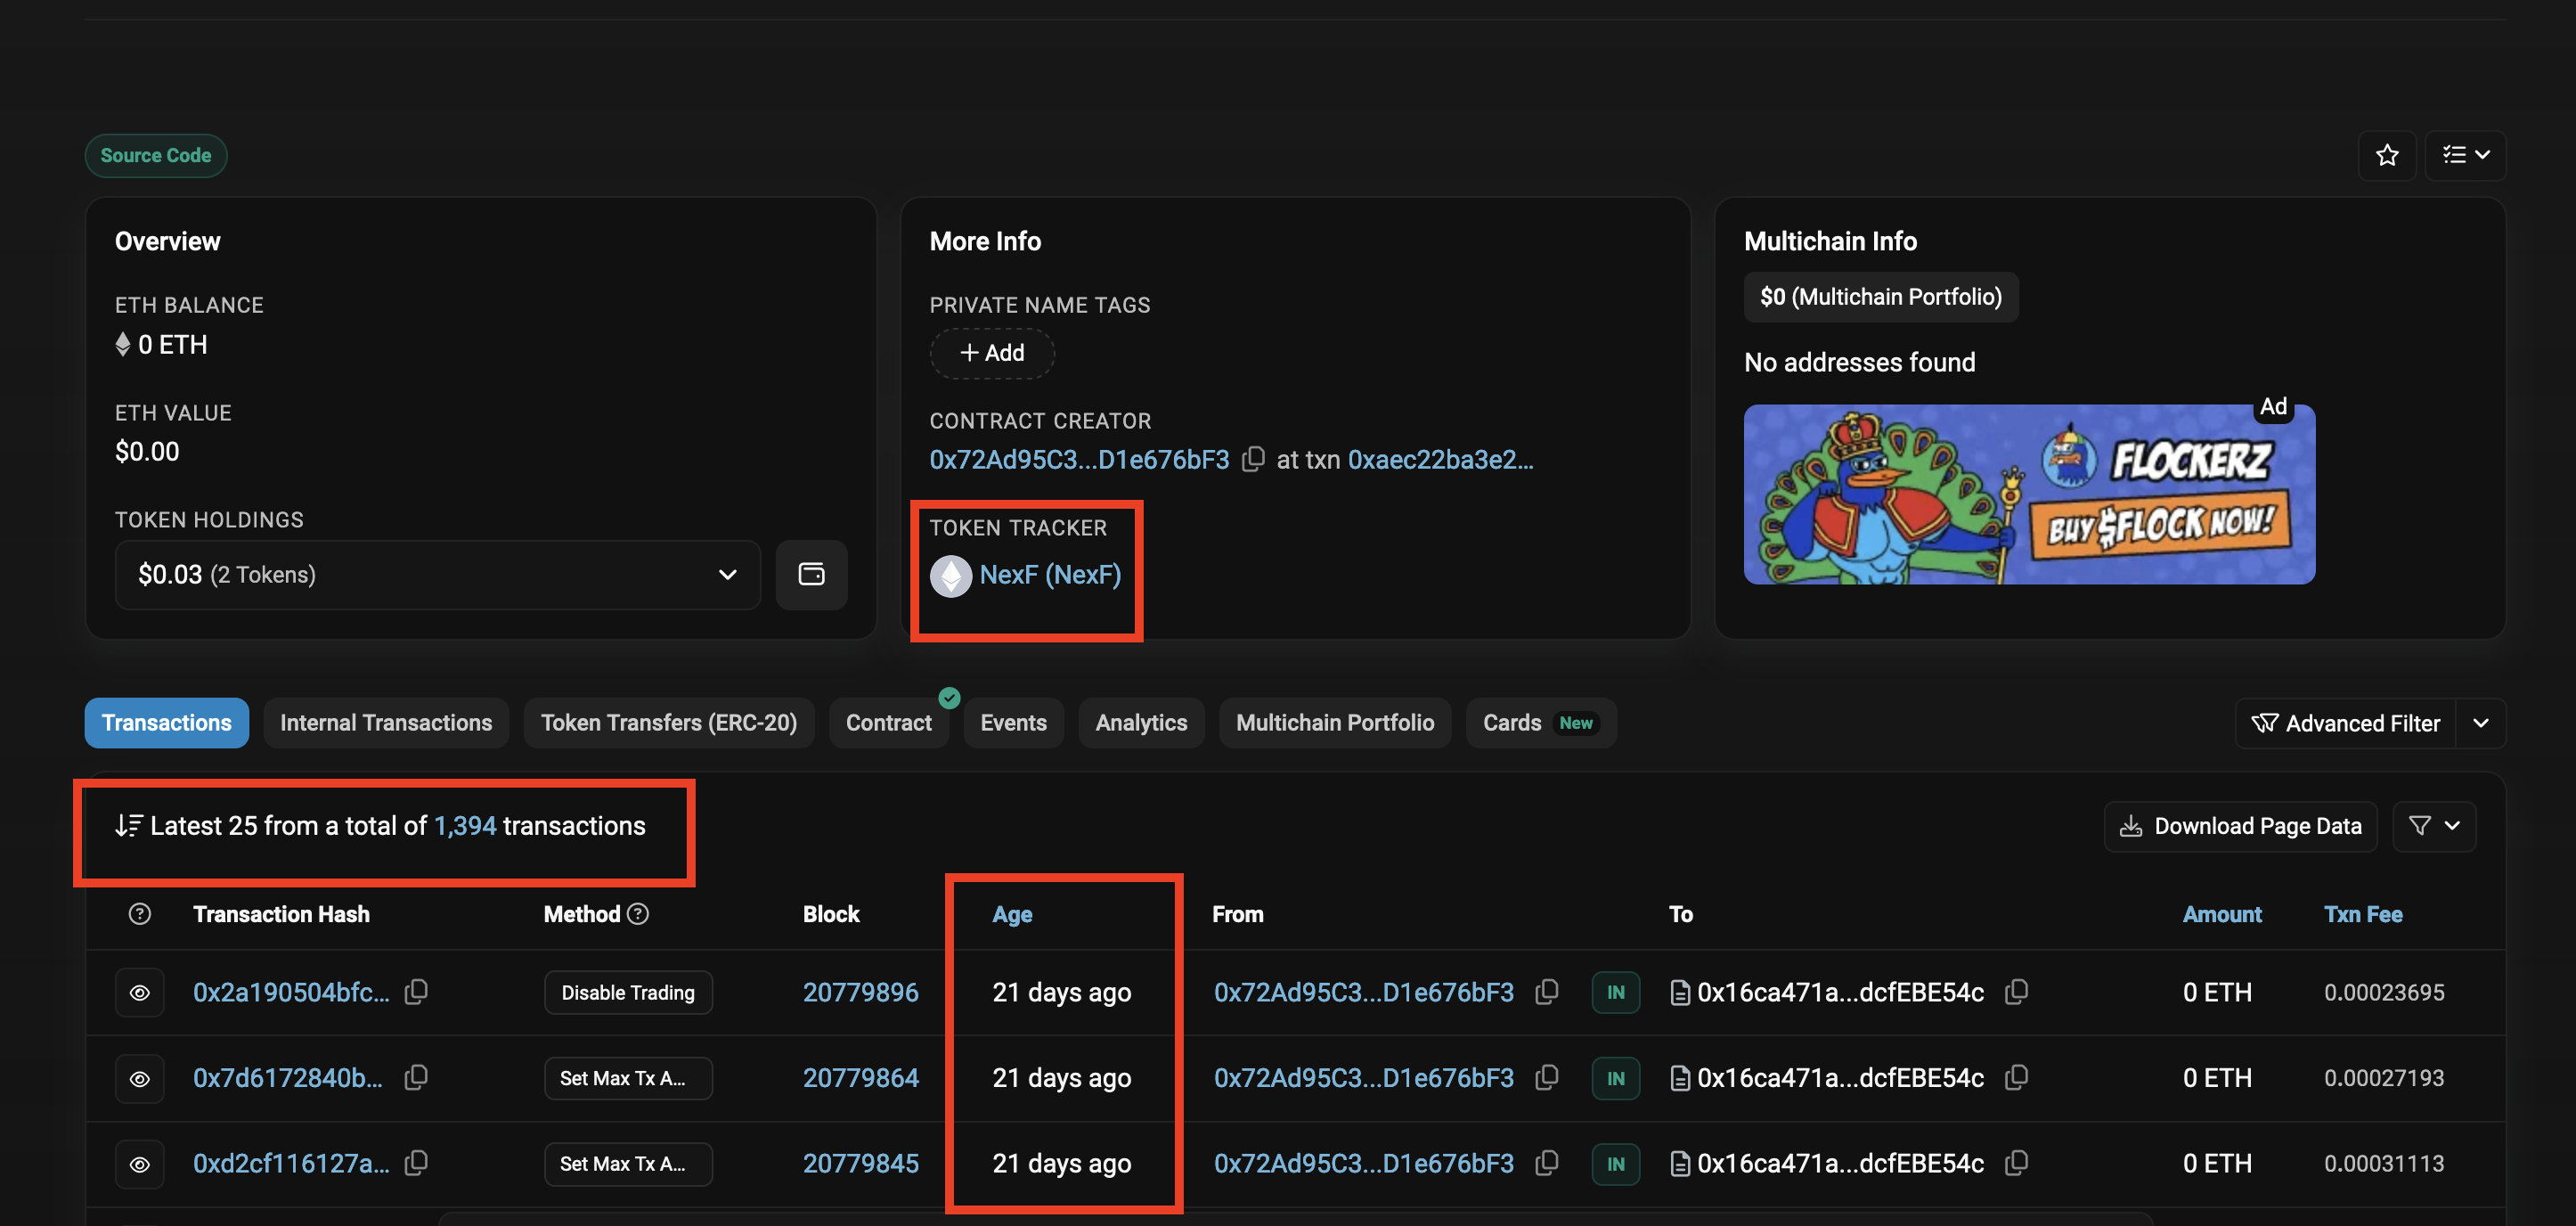Click the Txn Fee column header
2576x1226 pixels.
pos(2362,914)
